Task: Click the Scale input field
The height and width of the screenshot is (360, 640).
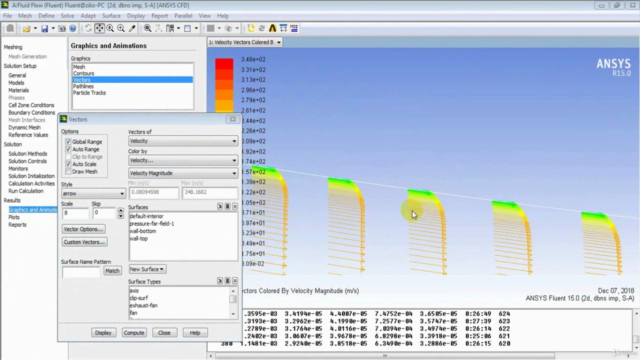Action: point(75,213)
